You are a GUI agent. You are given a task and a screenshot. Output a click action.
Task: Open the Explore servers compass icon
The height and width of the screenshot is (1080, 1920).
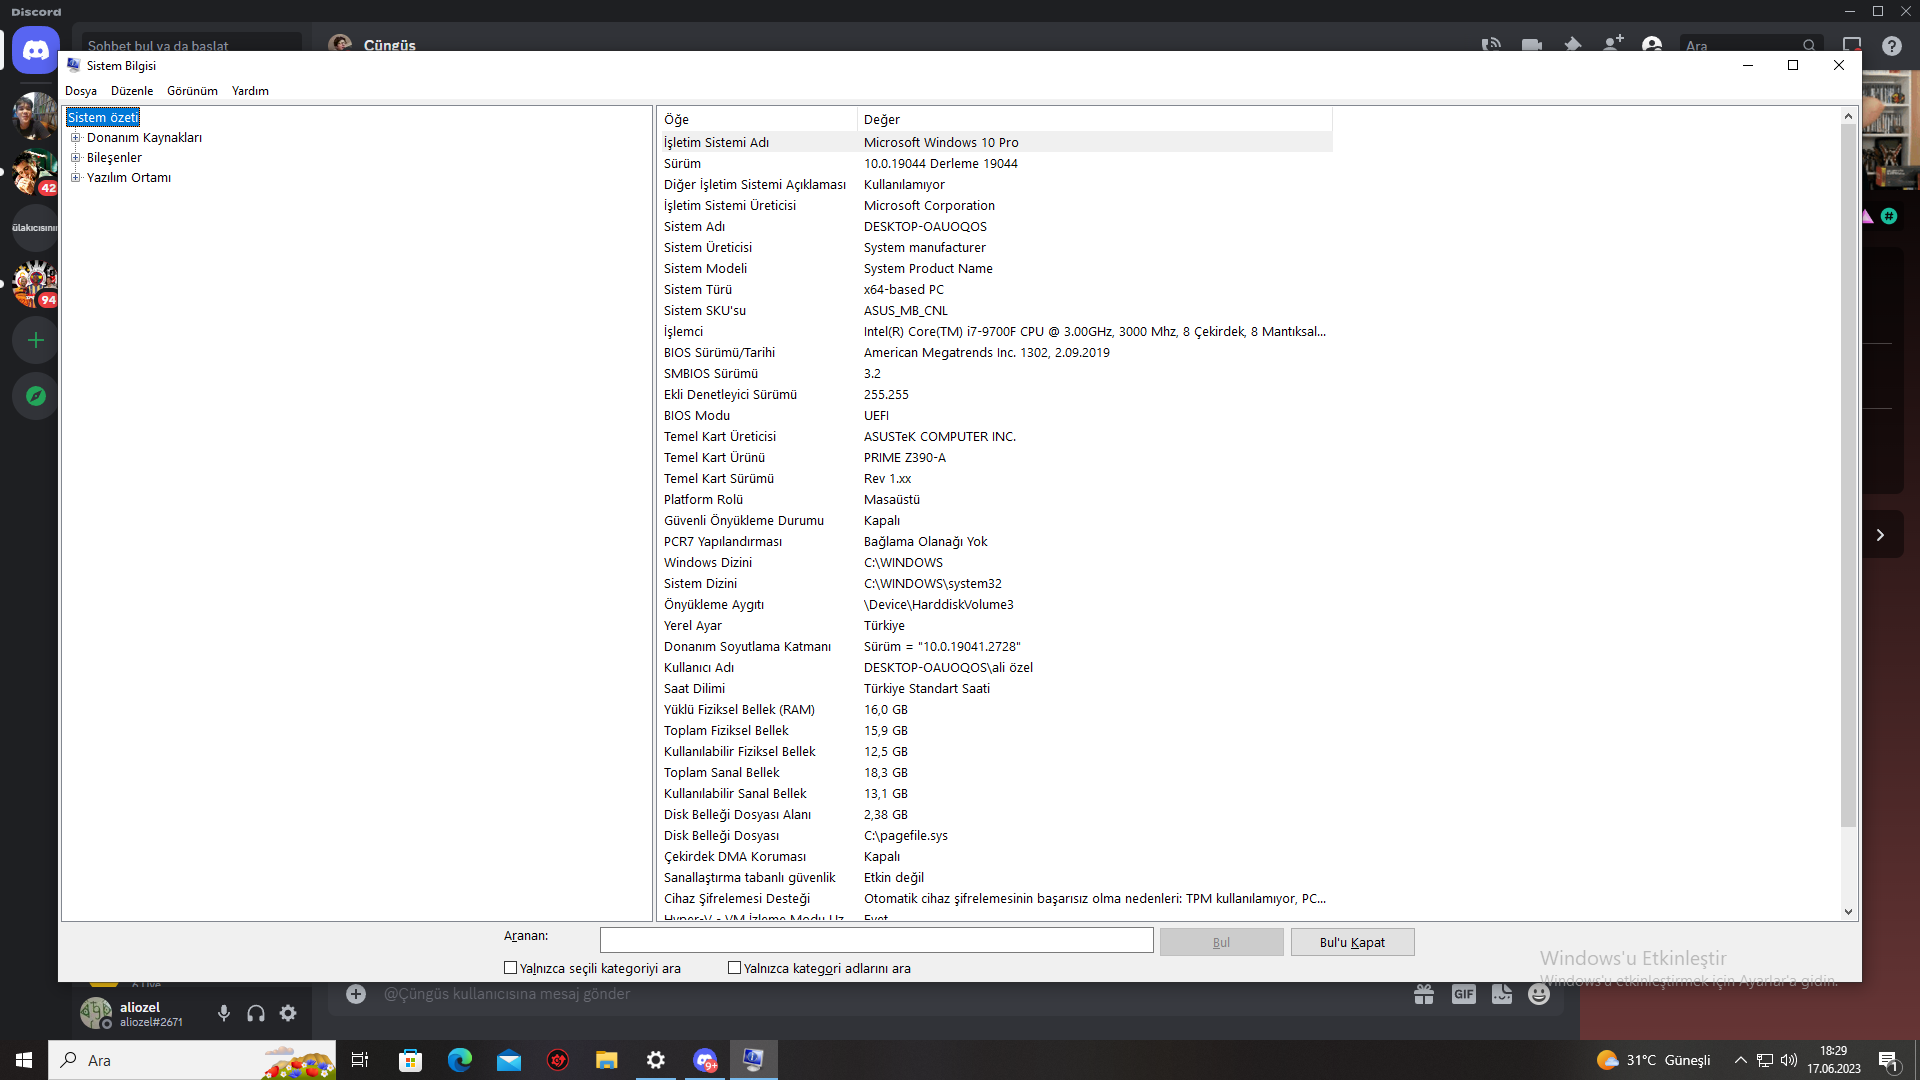coord(36,396)
